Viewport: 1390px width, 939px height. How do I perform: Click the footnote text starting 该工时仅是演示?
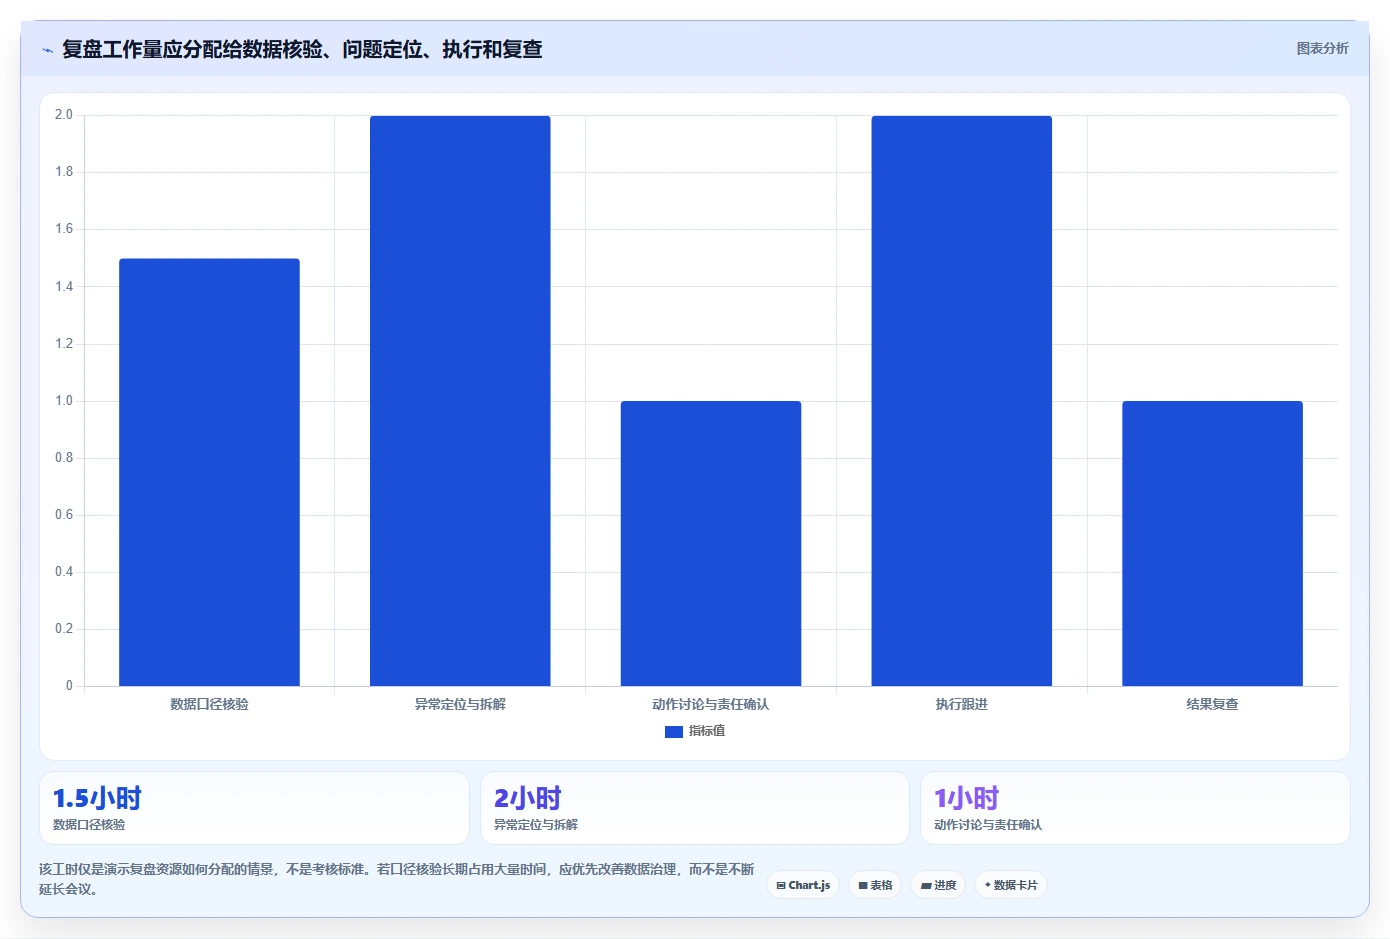click(397, 879)
